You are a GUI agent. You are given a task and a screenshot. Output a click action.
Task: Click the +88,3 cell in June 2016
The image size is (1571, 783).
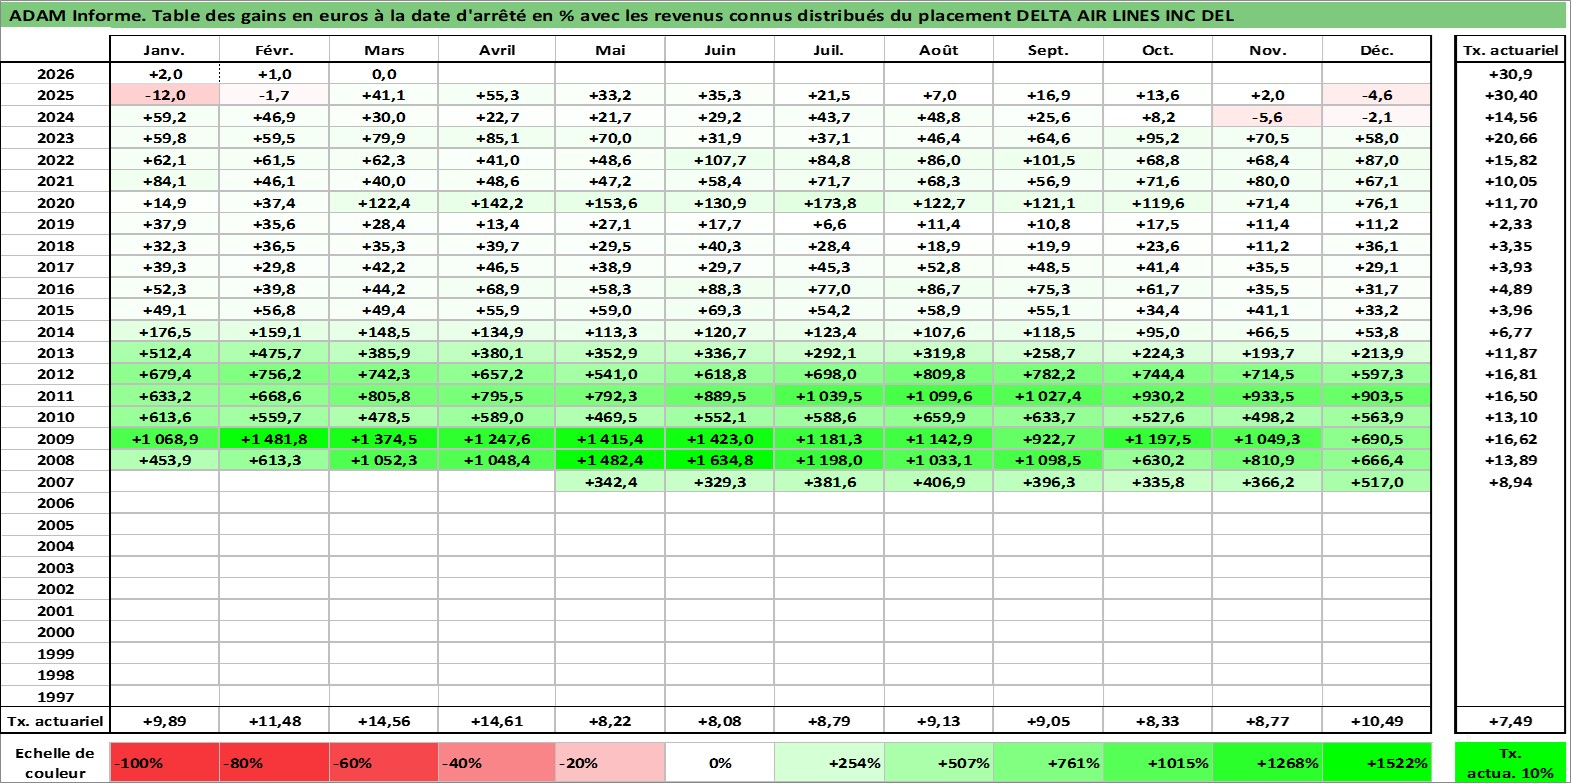point(719,289)
